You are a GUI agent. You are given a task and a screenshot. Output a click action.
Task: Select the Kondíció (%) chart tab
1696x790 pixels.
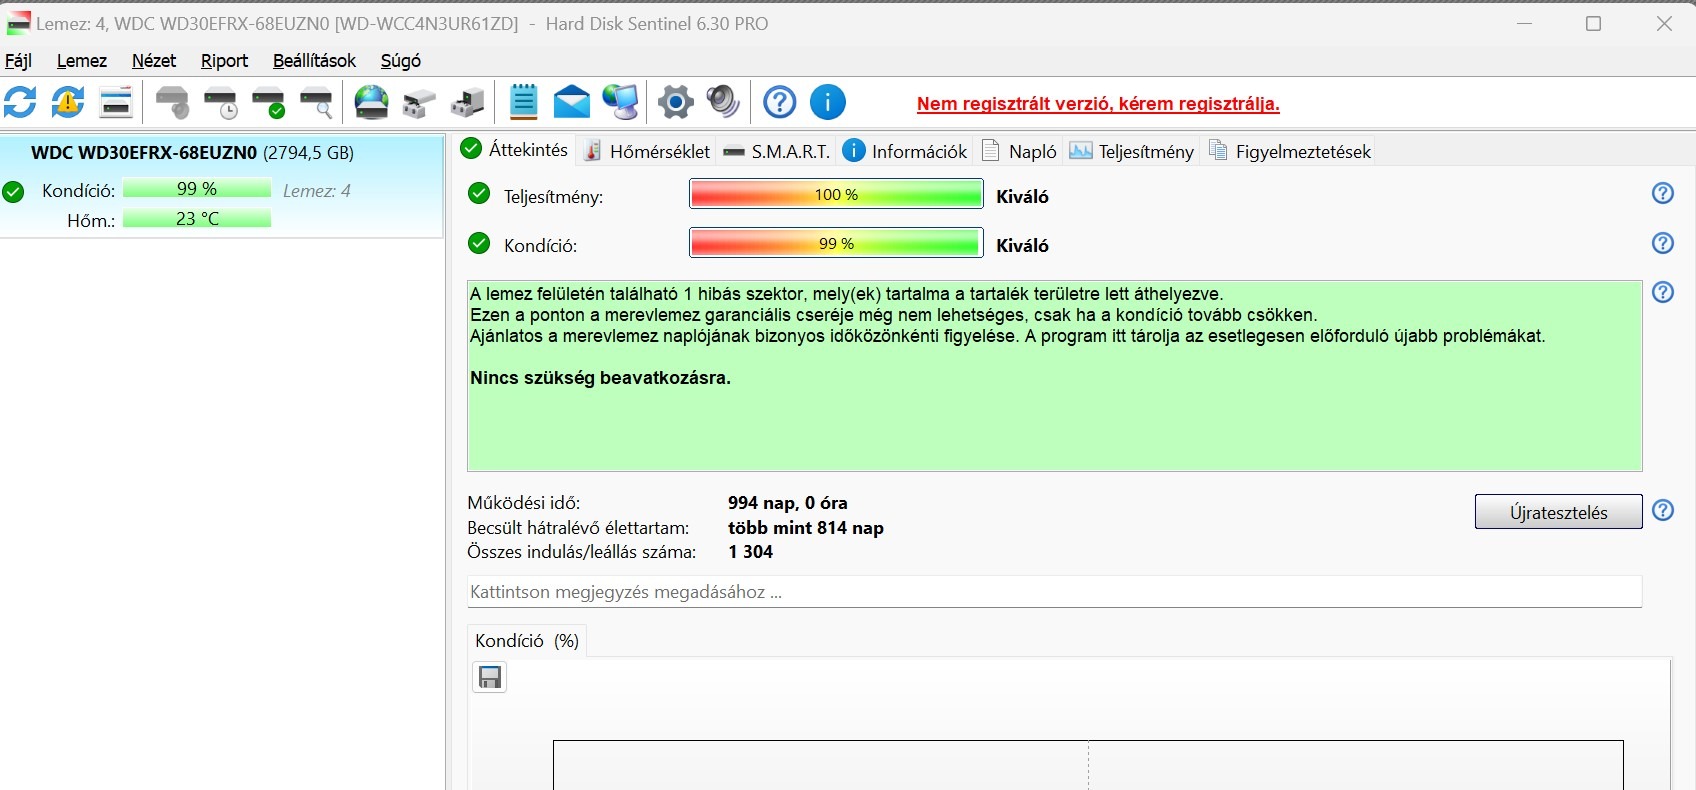[527, 641]
